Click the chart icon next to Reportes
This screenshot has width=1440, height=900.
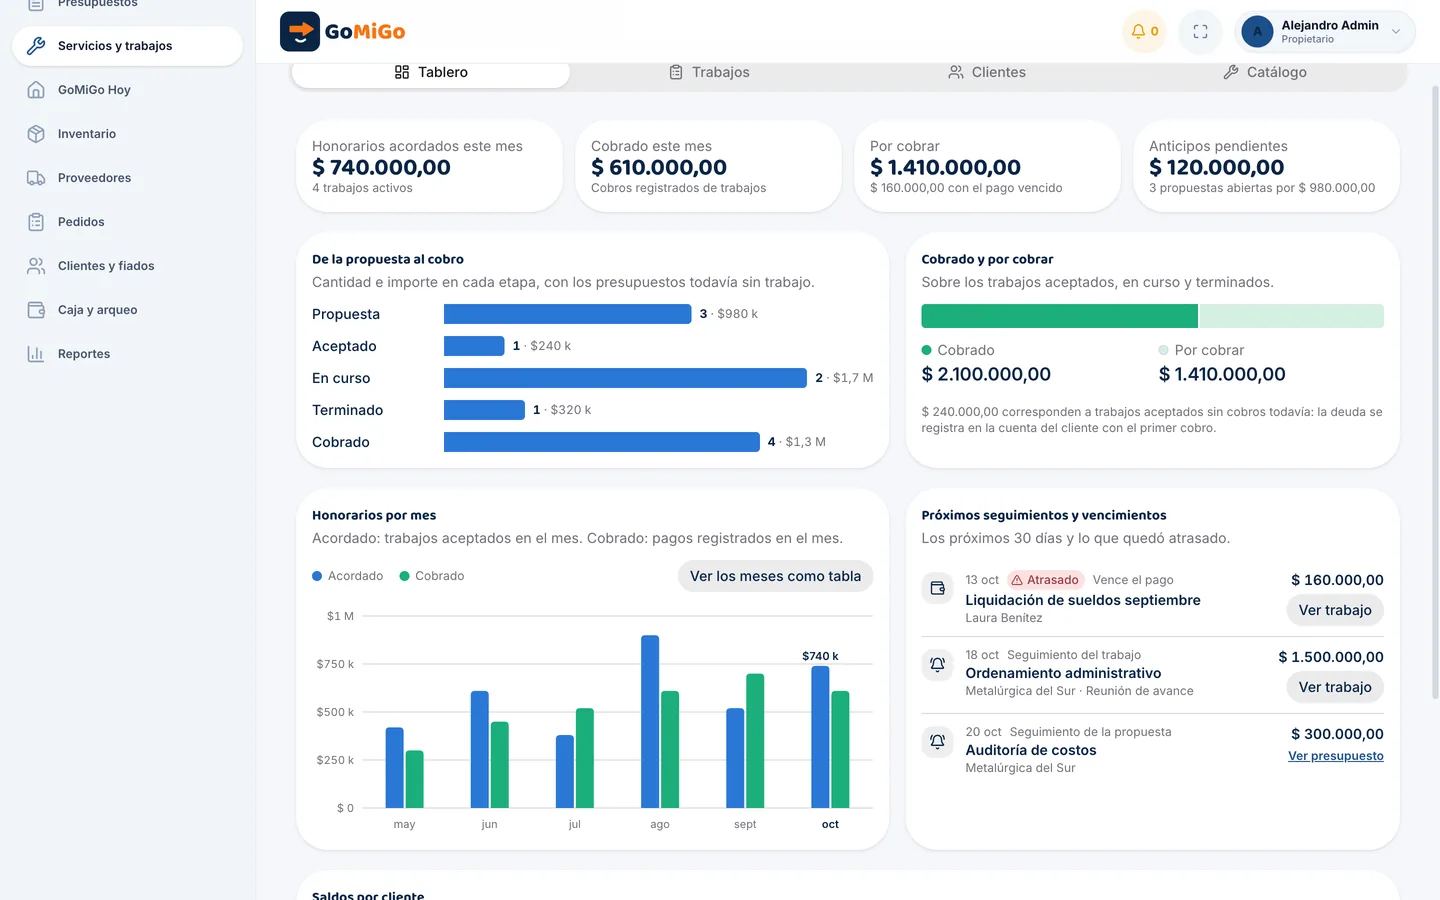[36, 354]
